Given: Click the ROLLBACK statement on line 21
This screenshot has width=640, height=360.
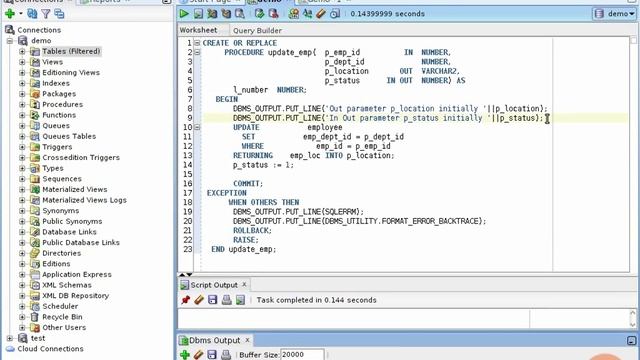Looking at the screenshot, I should pos(252,231).
